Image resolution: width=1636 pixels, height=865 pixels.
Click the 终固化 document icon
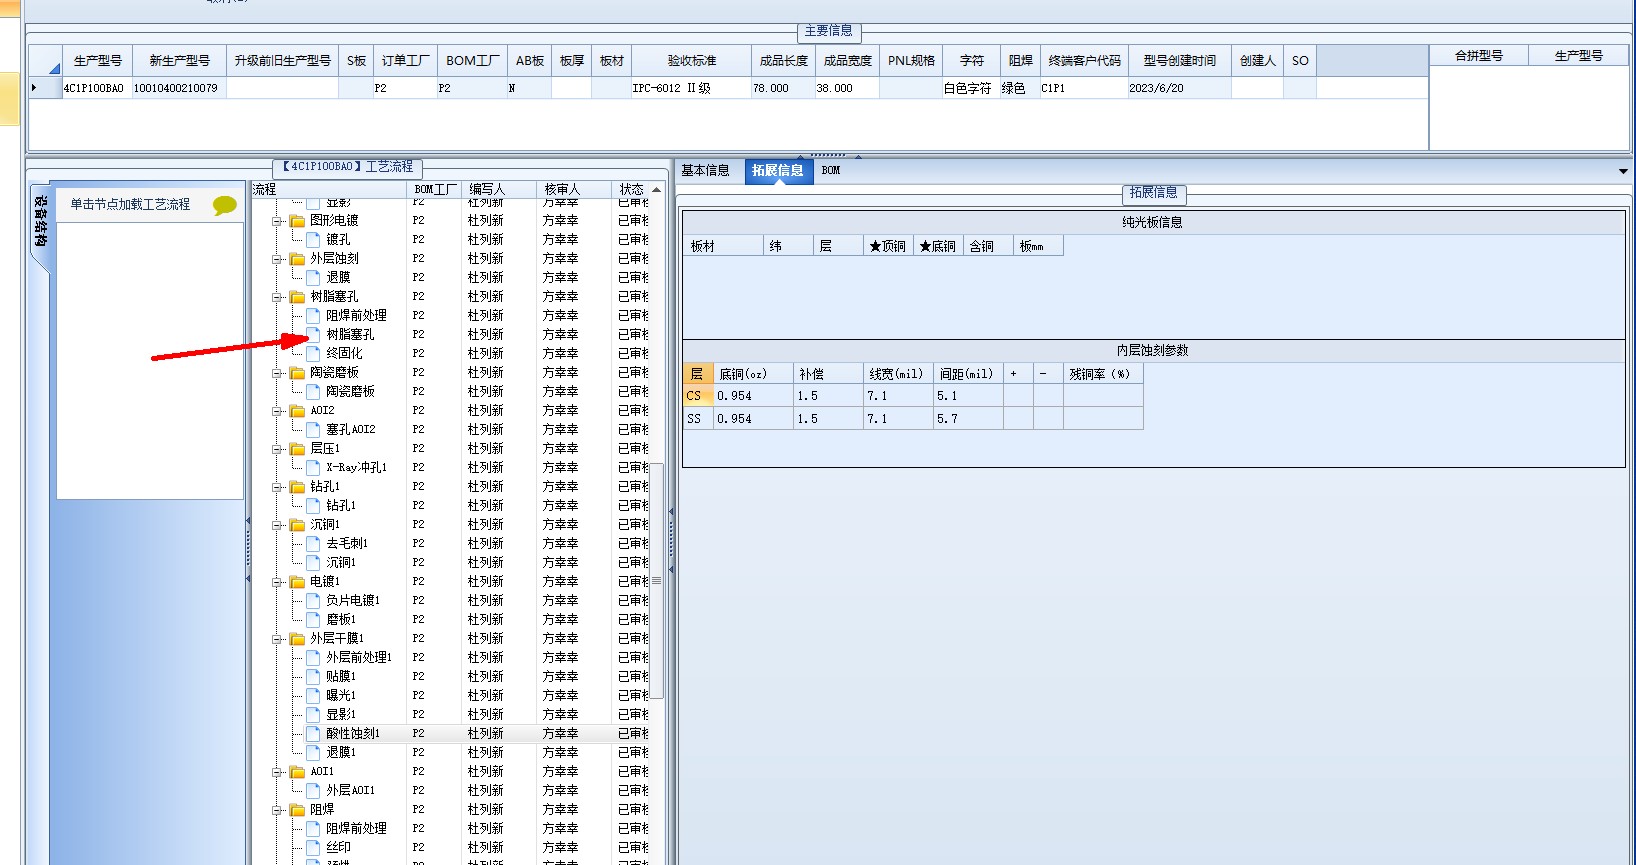click(313, 354)
